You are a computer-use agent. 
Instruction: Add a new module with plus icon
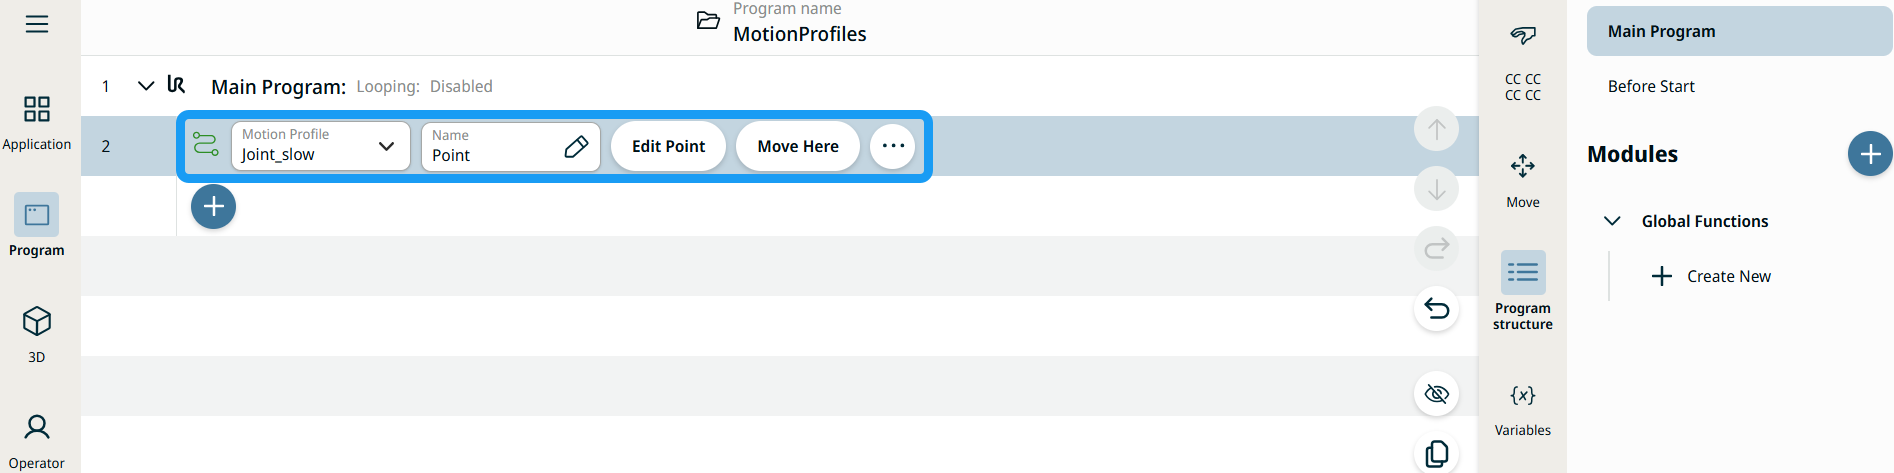(x=1869, y=154)
